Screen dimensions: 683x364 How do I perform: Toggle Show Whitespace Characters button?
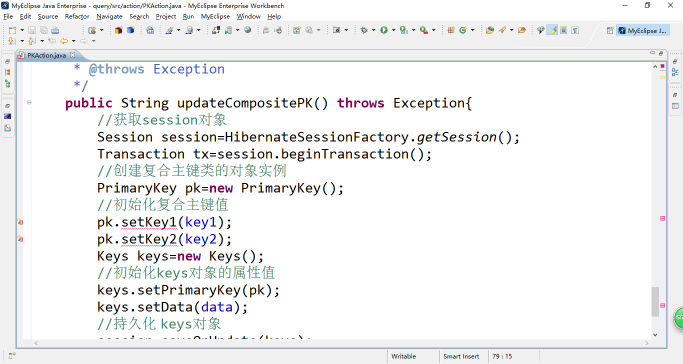tap(575, 30)
